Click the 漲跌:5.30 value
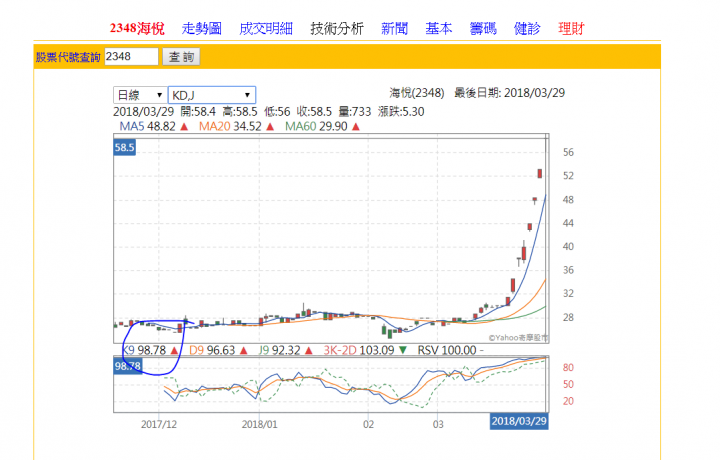 pos(401,112)
